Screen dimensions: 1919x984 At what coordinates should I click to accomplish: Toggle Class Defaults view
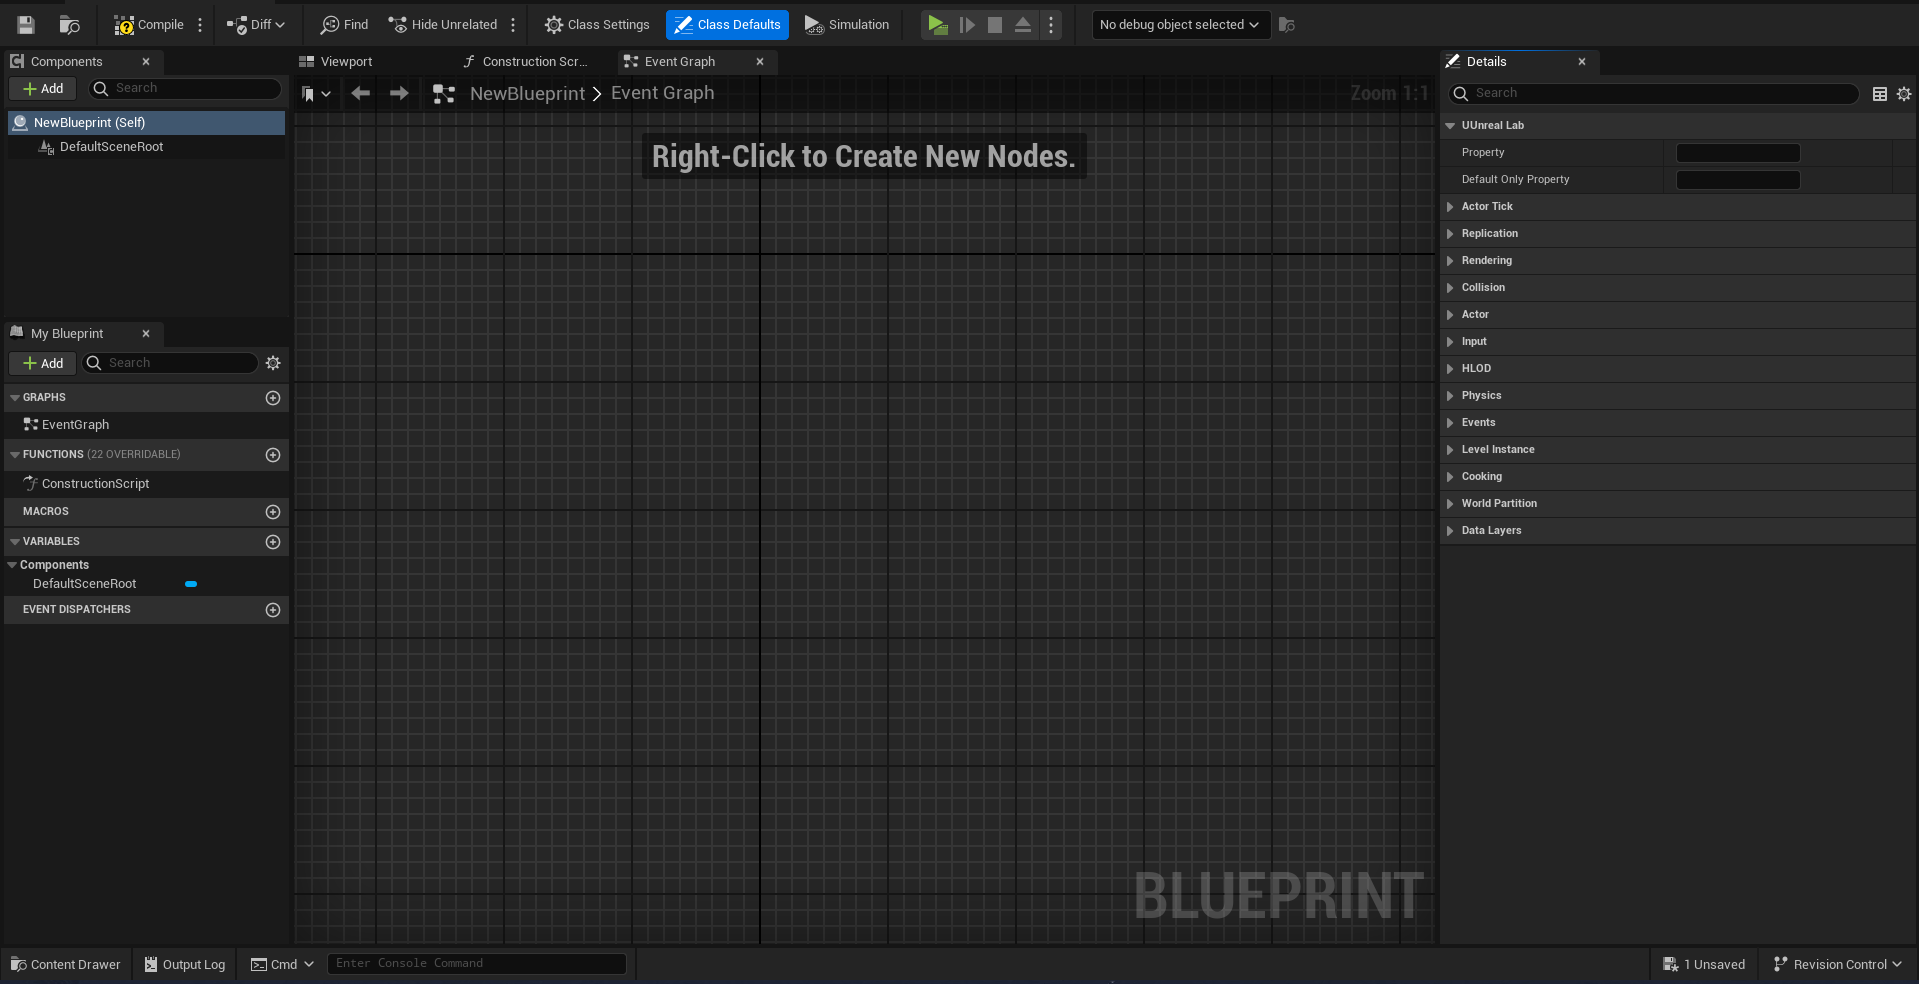point(727,25)
